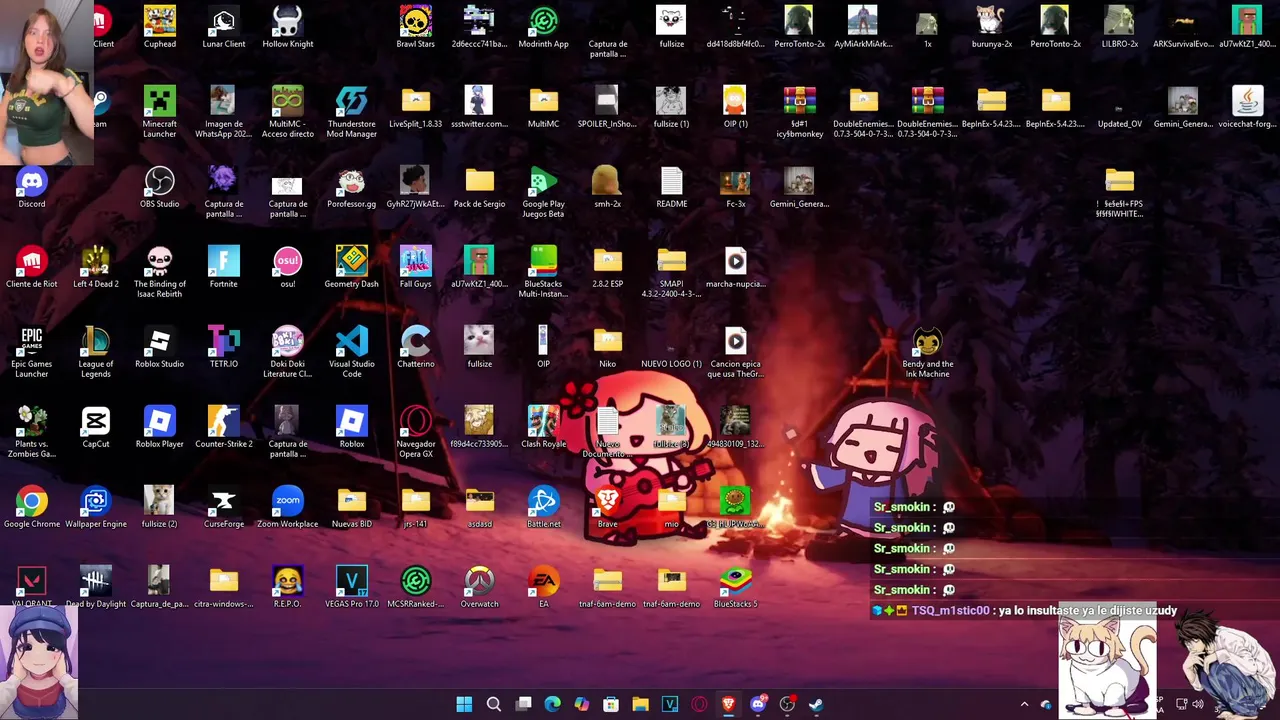Launch VEGAS Pro 17.0 desktop shortcut
1280x720 pixels.
pos(352,587)
